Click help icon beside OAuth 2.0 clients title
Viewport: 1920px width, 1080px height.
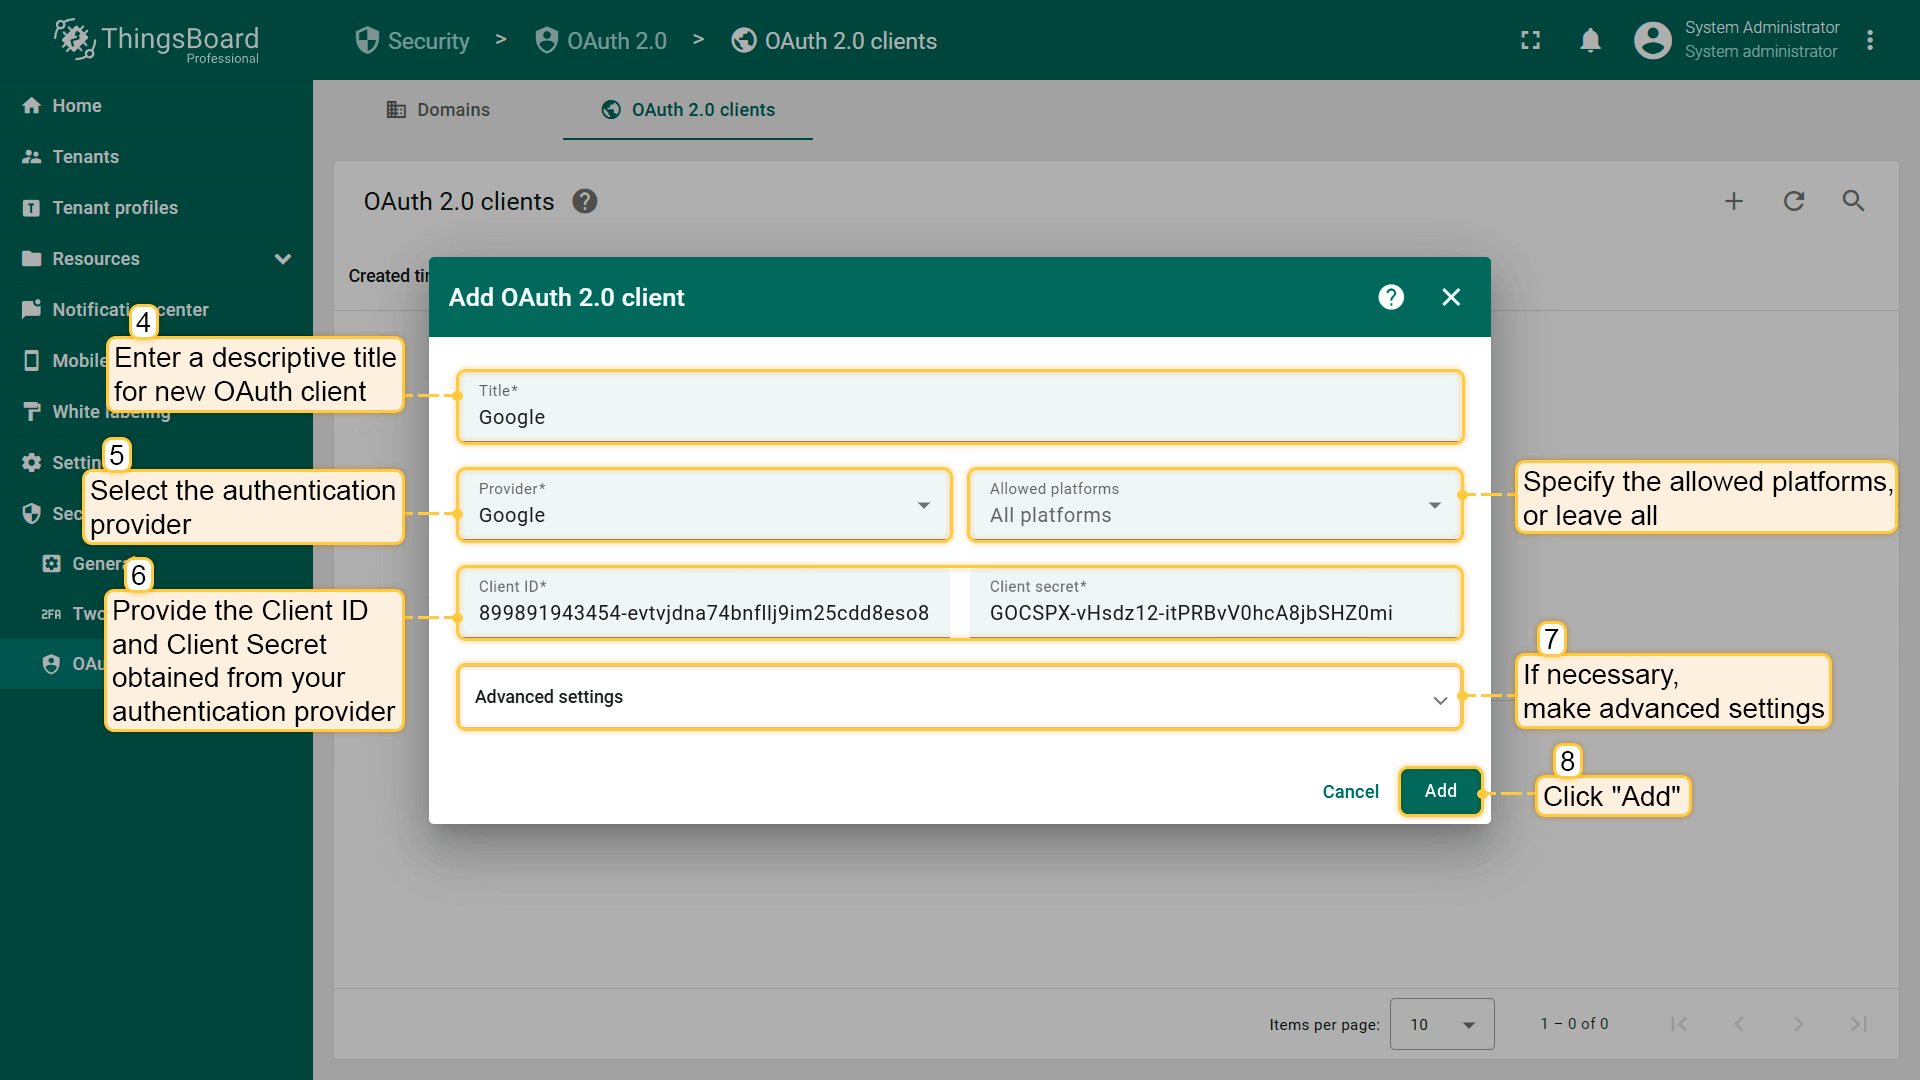[x=585, y=201]
